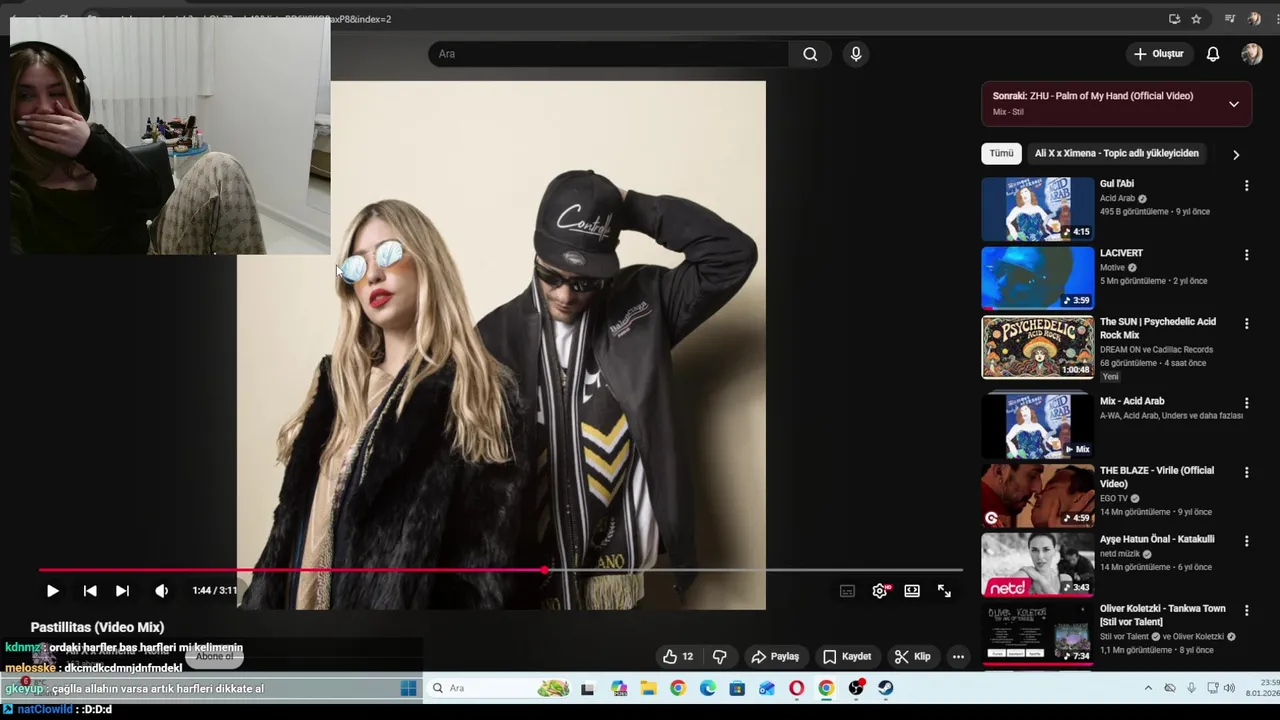
Task: Open the LACIVERT video thumbnail
Action: (1038, 278)
